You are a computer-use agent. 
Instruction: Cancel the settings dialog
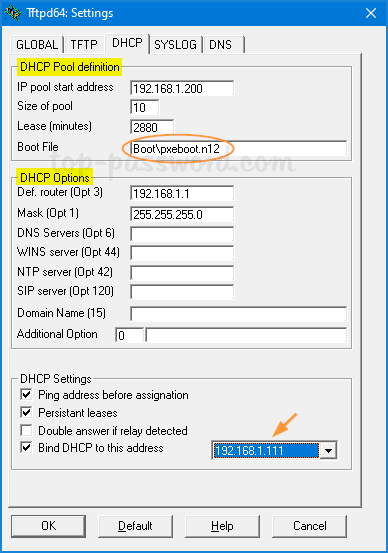[x=309, y=526]
